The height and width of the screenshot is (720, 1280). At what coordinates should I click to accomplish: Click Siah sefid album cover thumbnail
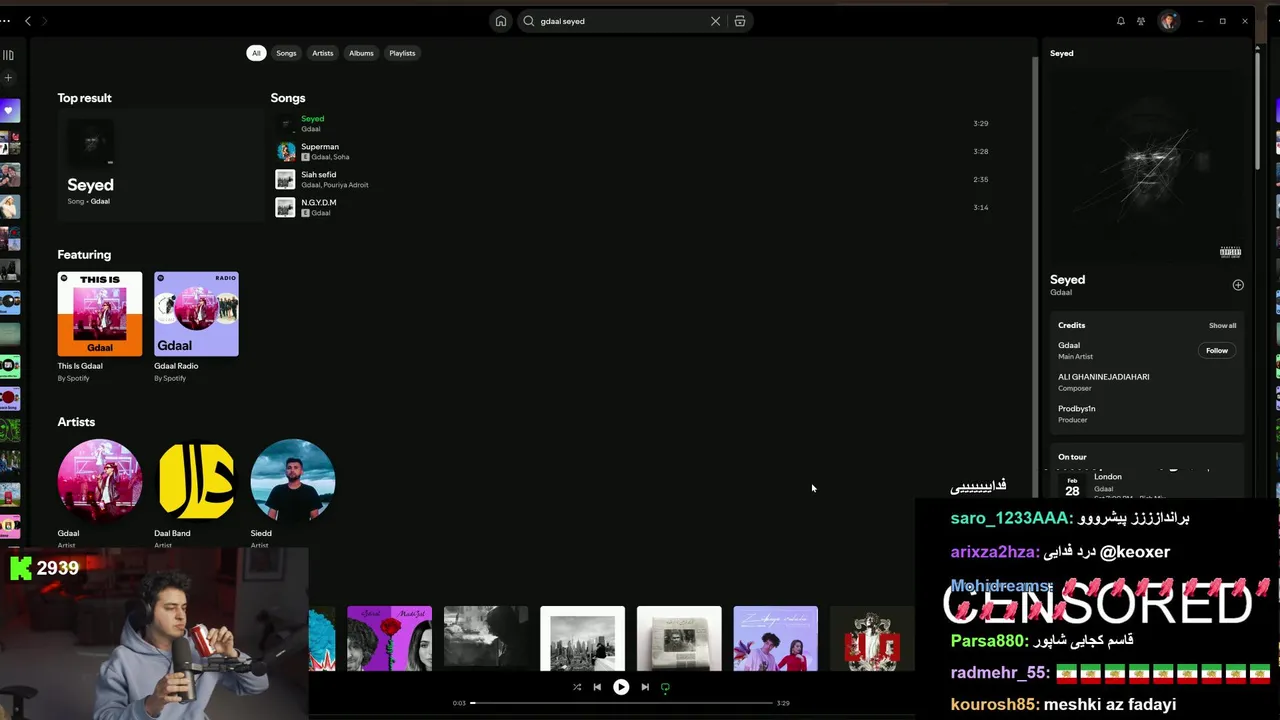point(286,180)
